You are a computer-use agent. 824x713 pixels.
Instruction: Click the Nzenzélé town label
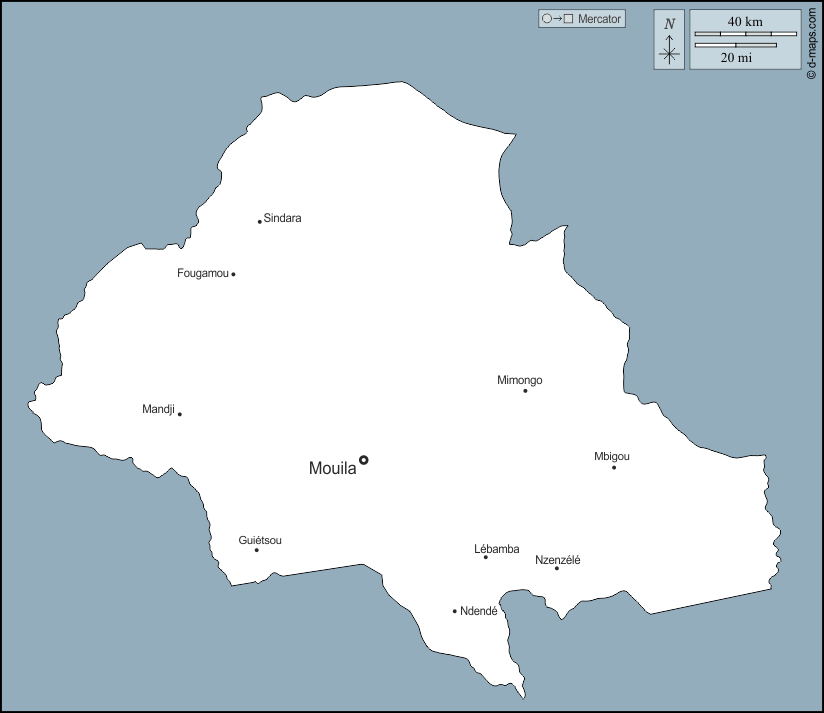[x=560, y=559]
